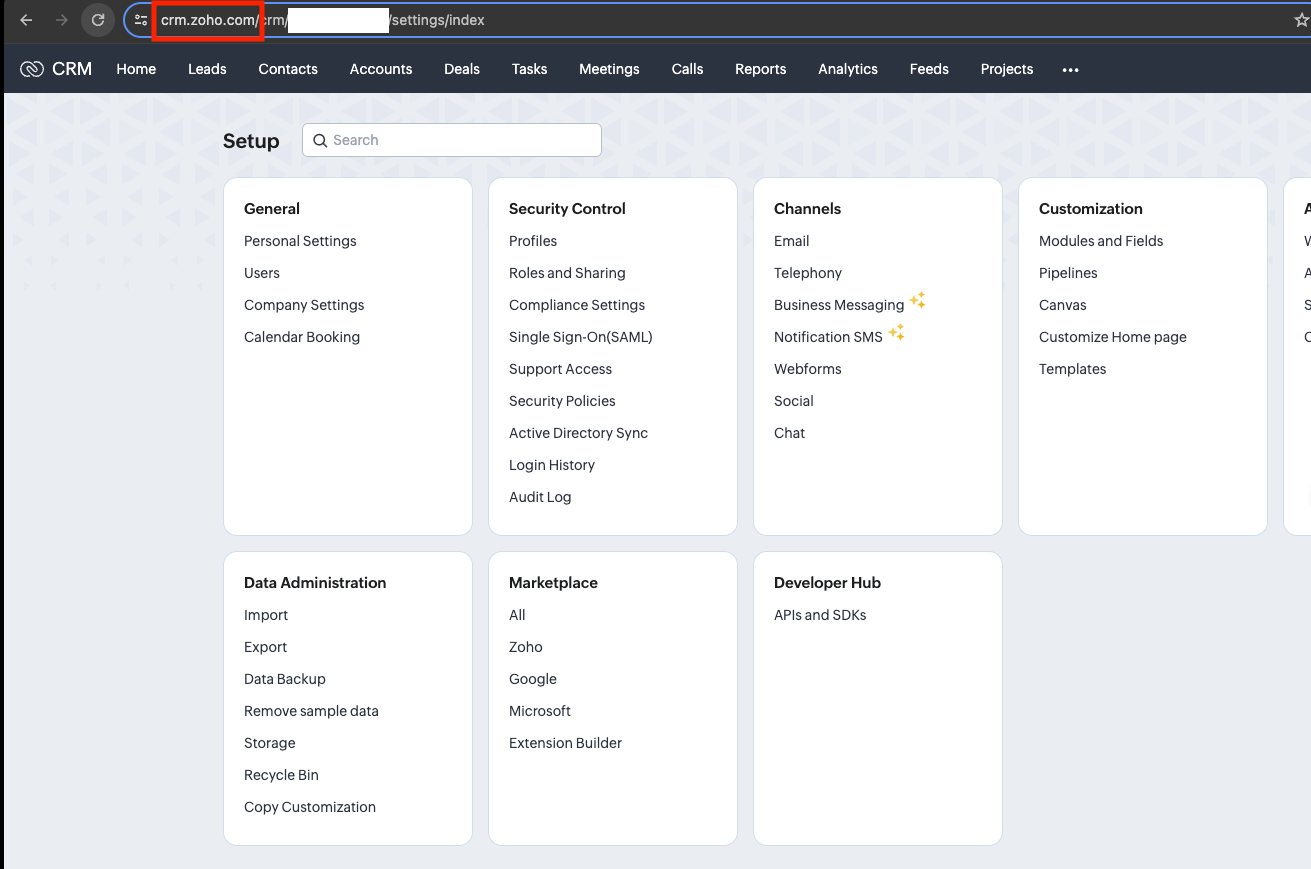The width and height of the screenshot is (1311, 869).
Task: Open the site info icon in address bar
Action: (x=141, y=20)
